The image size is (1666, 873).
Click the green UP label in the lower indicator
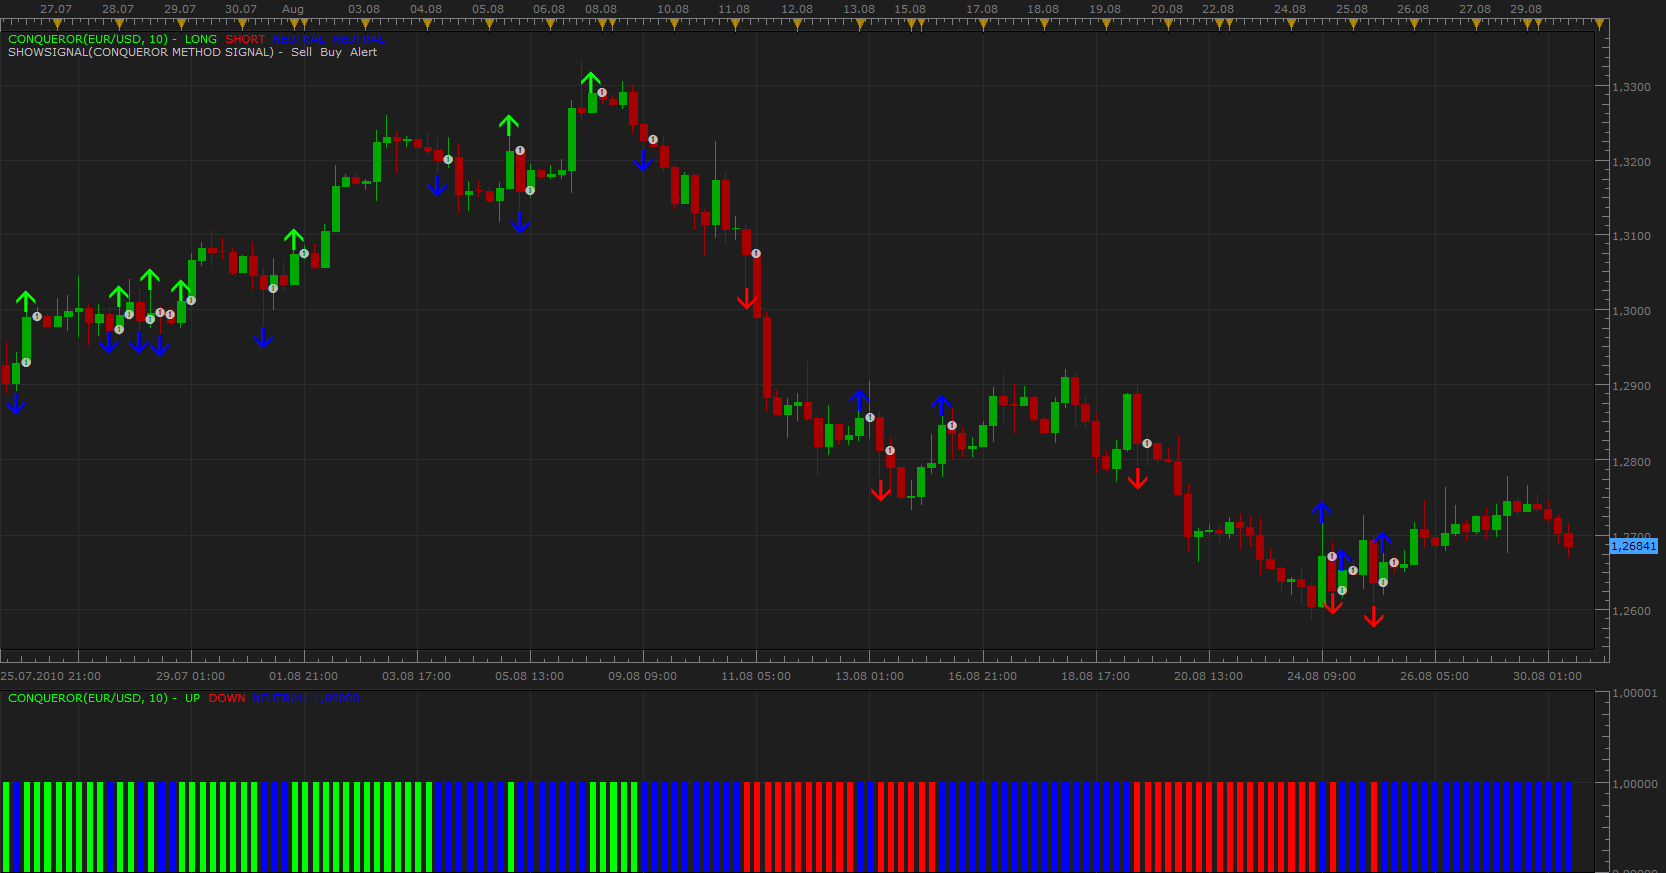coord(192,698)
